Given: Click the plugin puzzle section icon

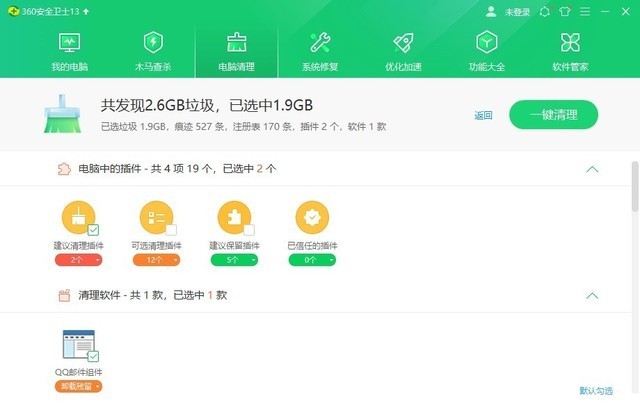Looking at the screenshot, I should coord(64,169).
